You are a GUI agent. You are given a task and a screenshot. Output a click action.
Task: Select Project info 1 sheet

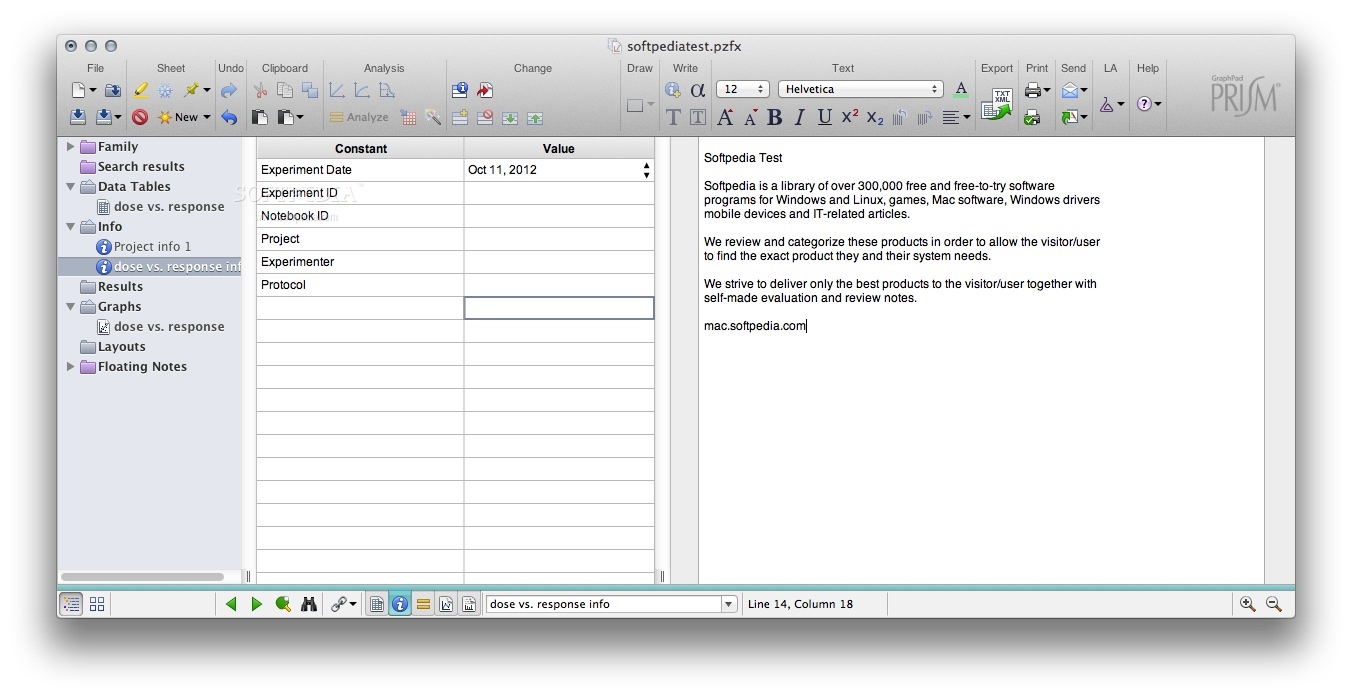point(152,246)
